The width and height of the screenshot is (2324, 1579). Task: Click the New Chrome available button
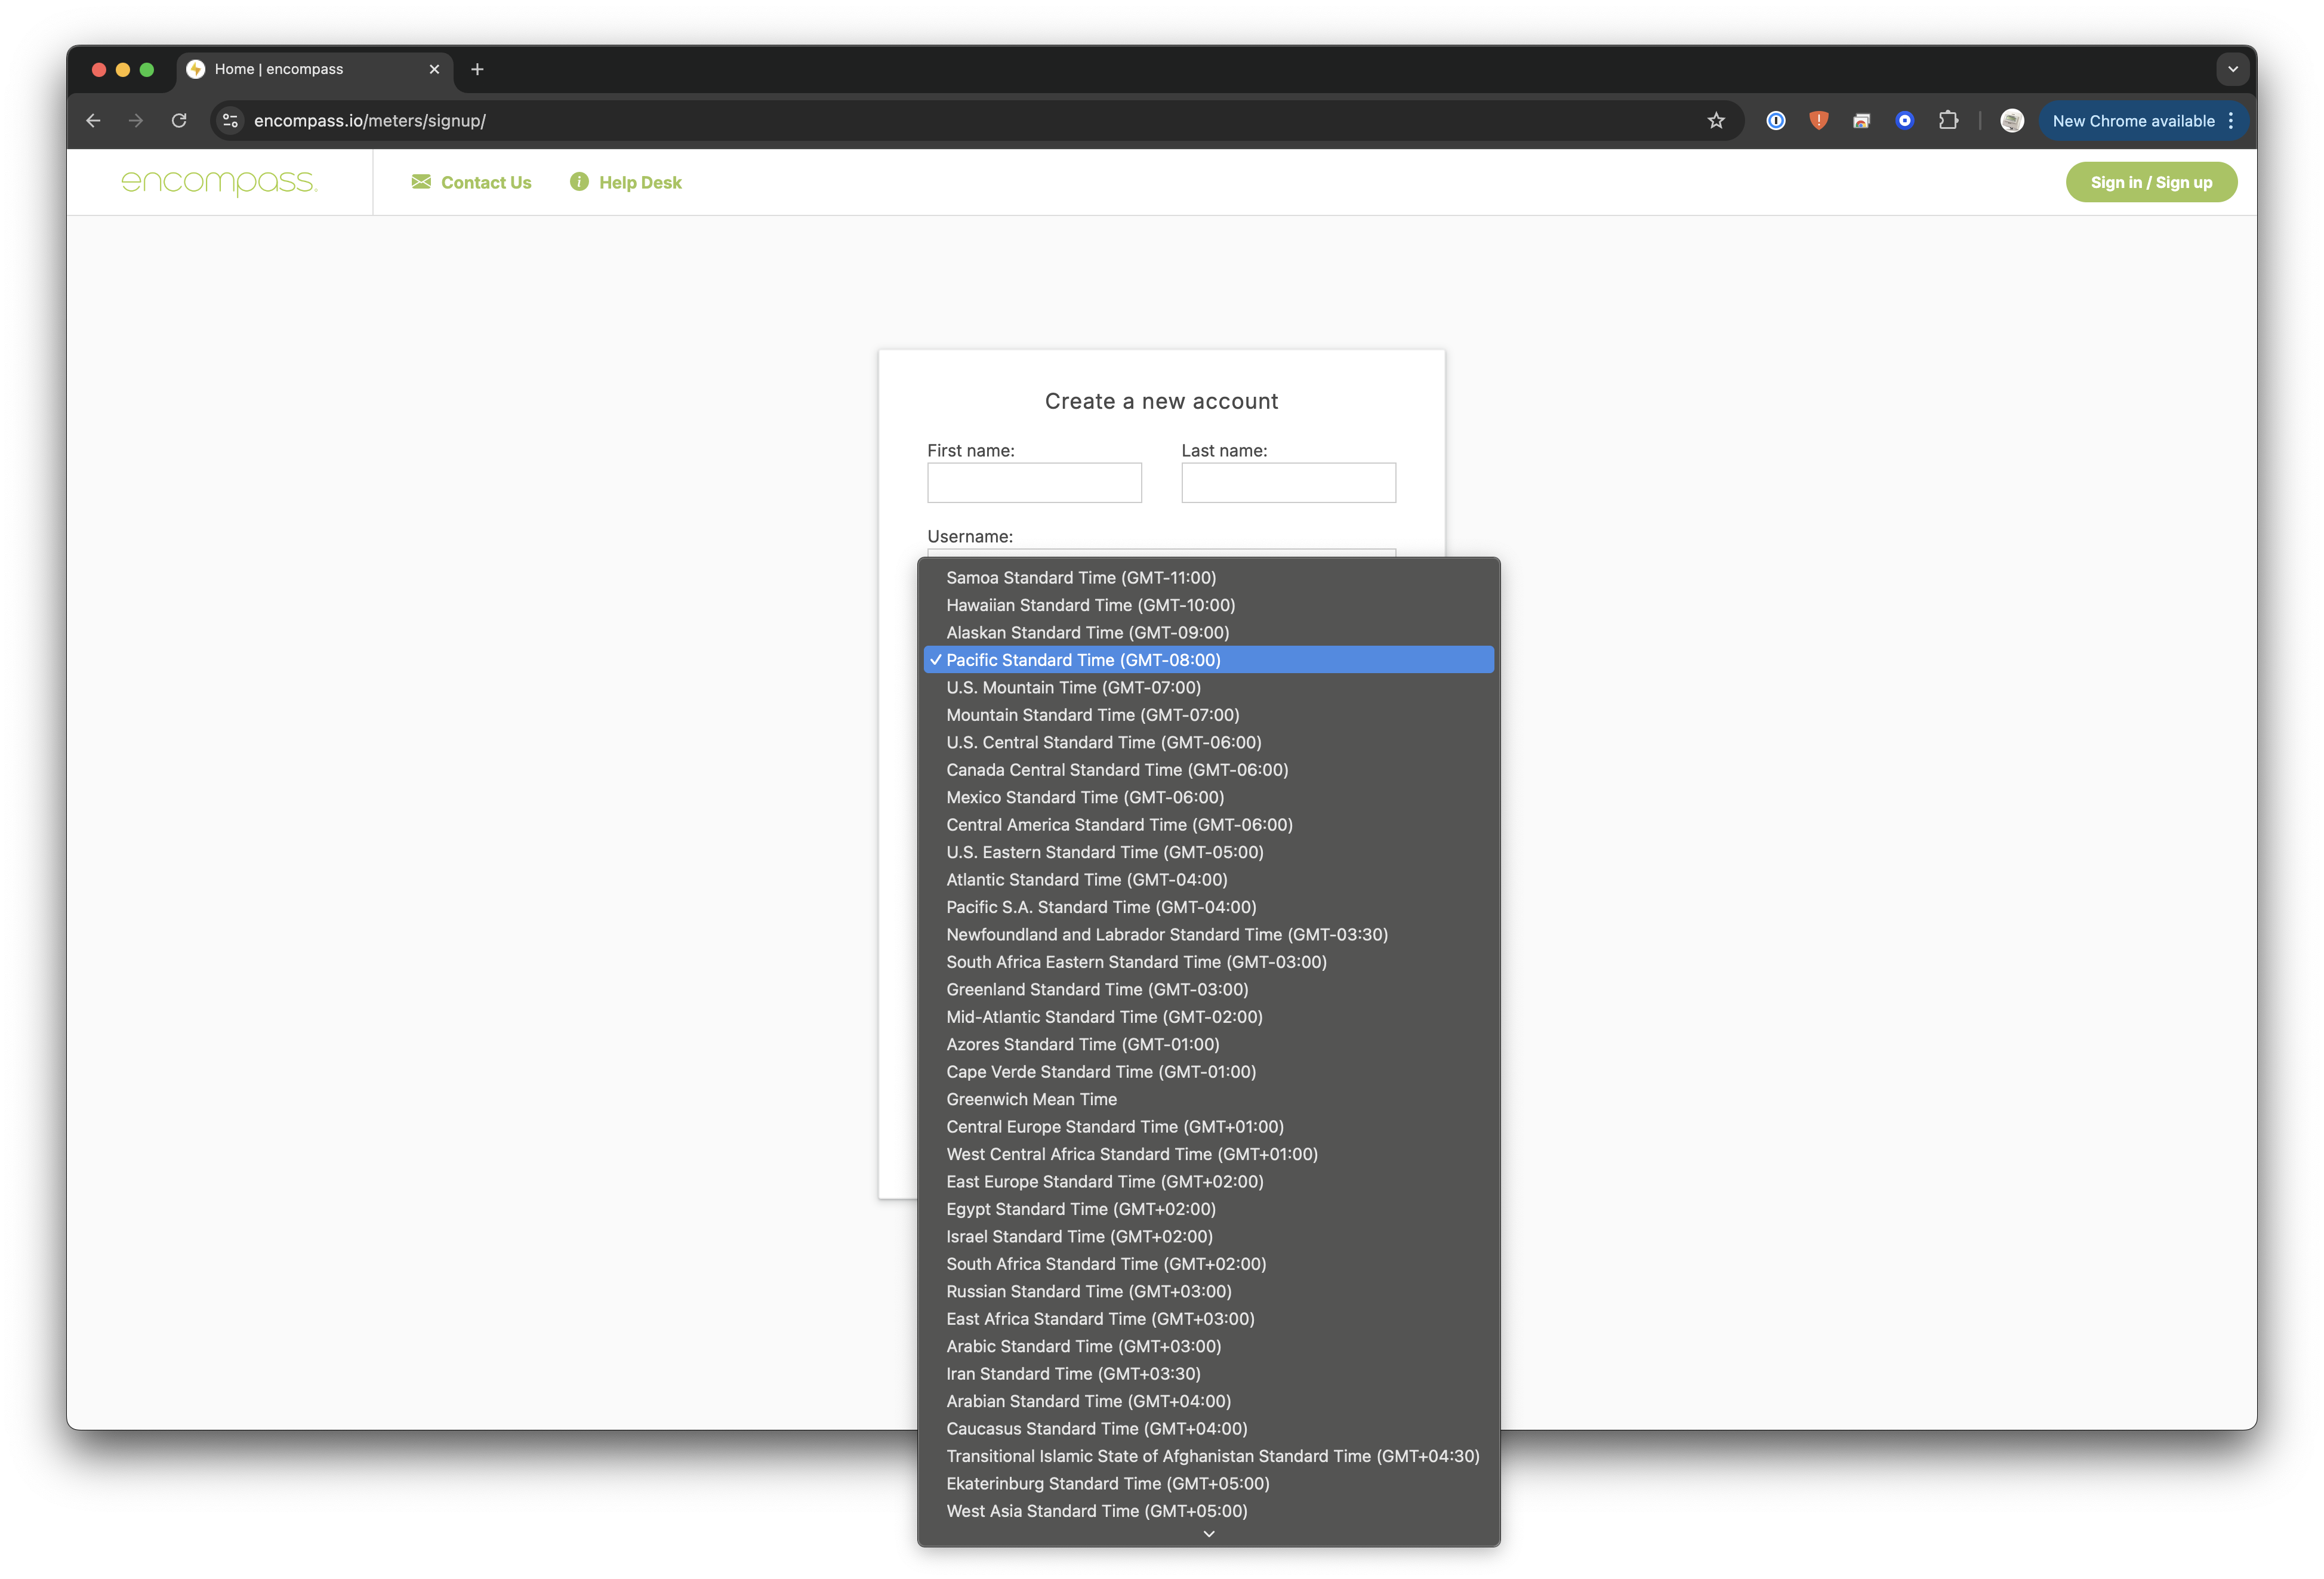click(x=2132, y=121)
